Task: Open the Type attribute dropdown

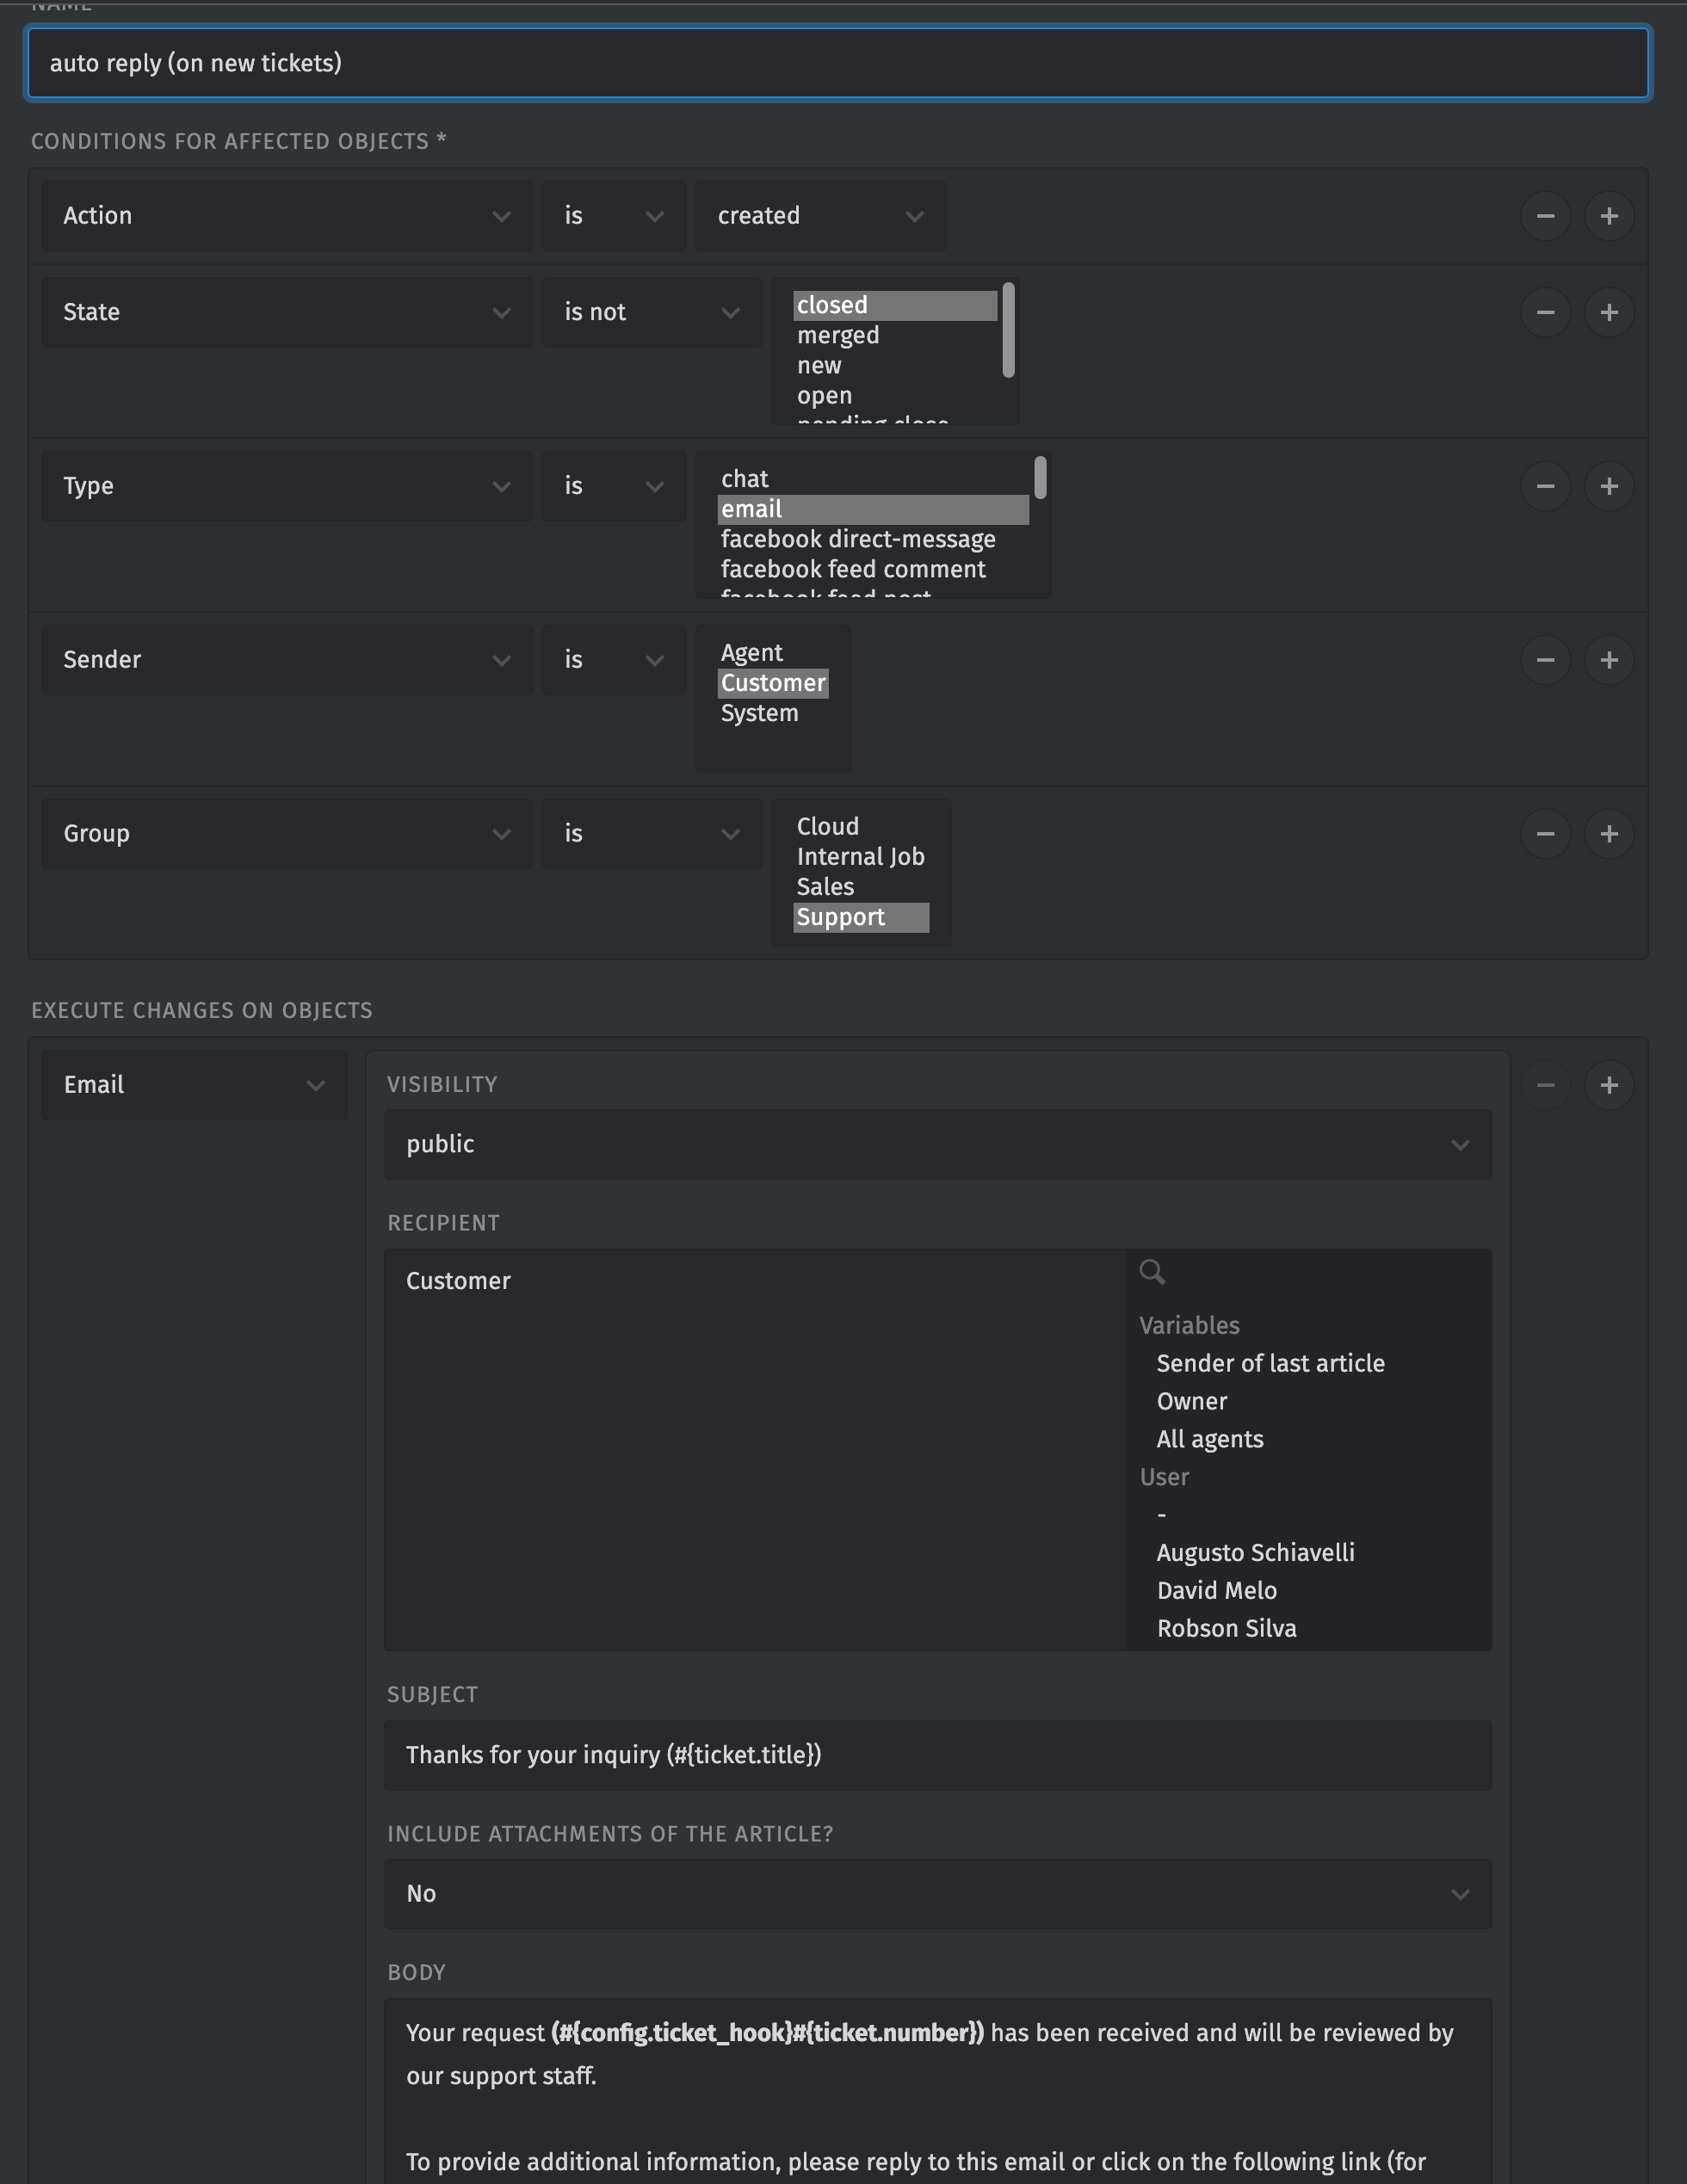Action: pyautogui.click(x=287, y=486)
